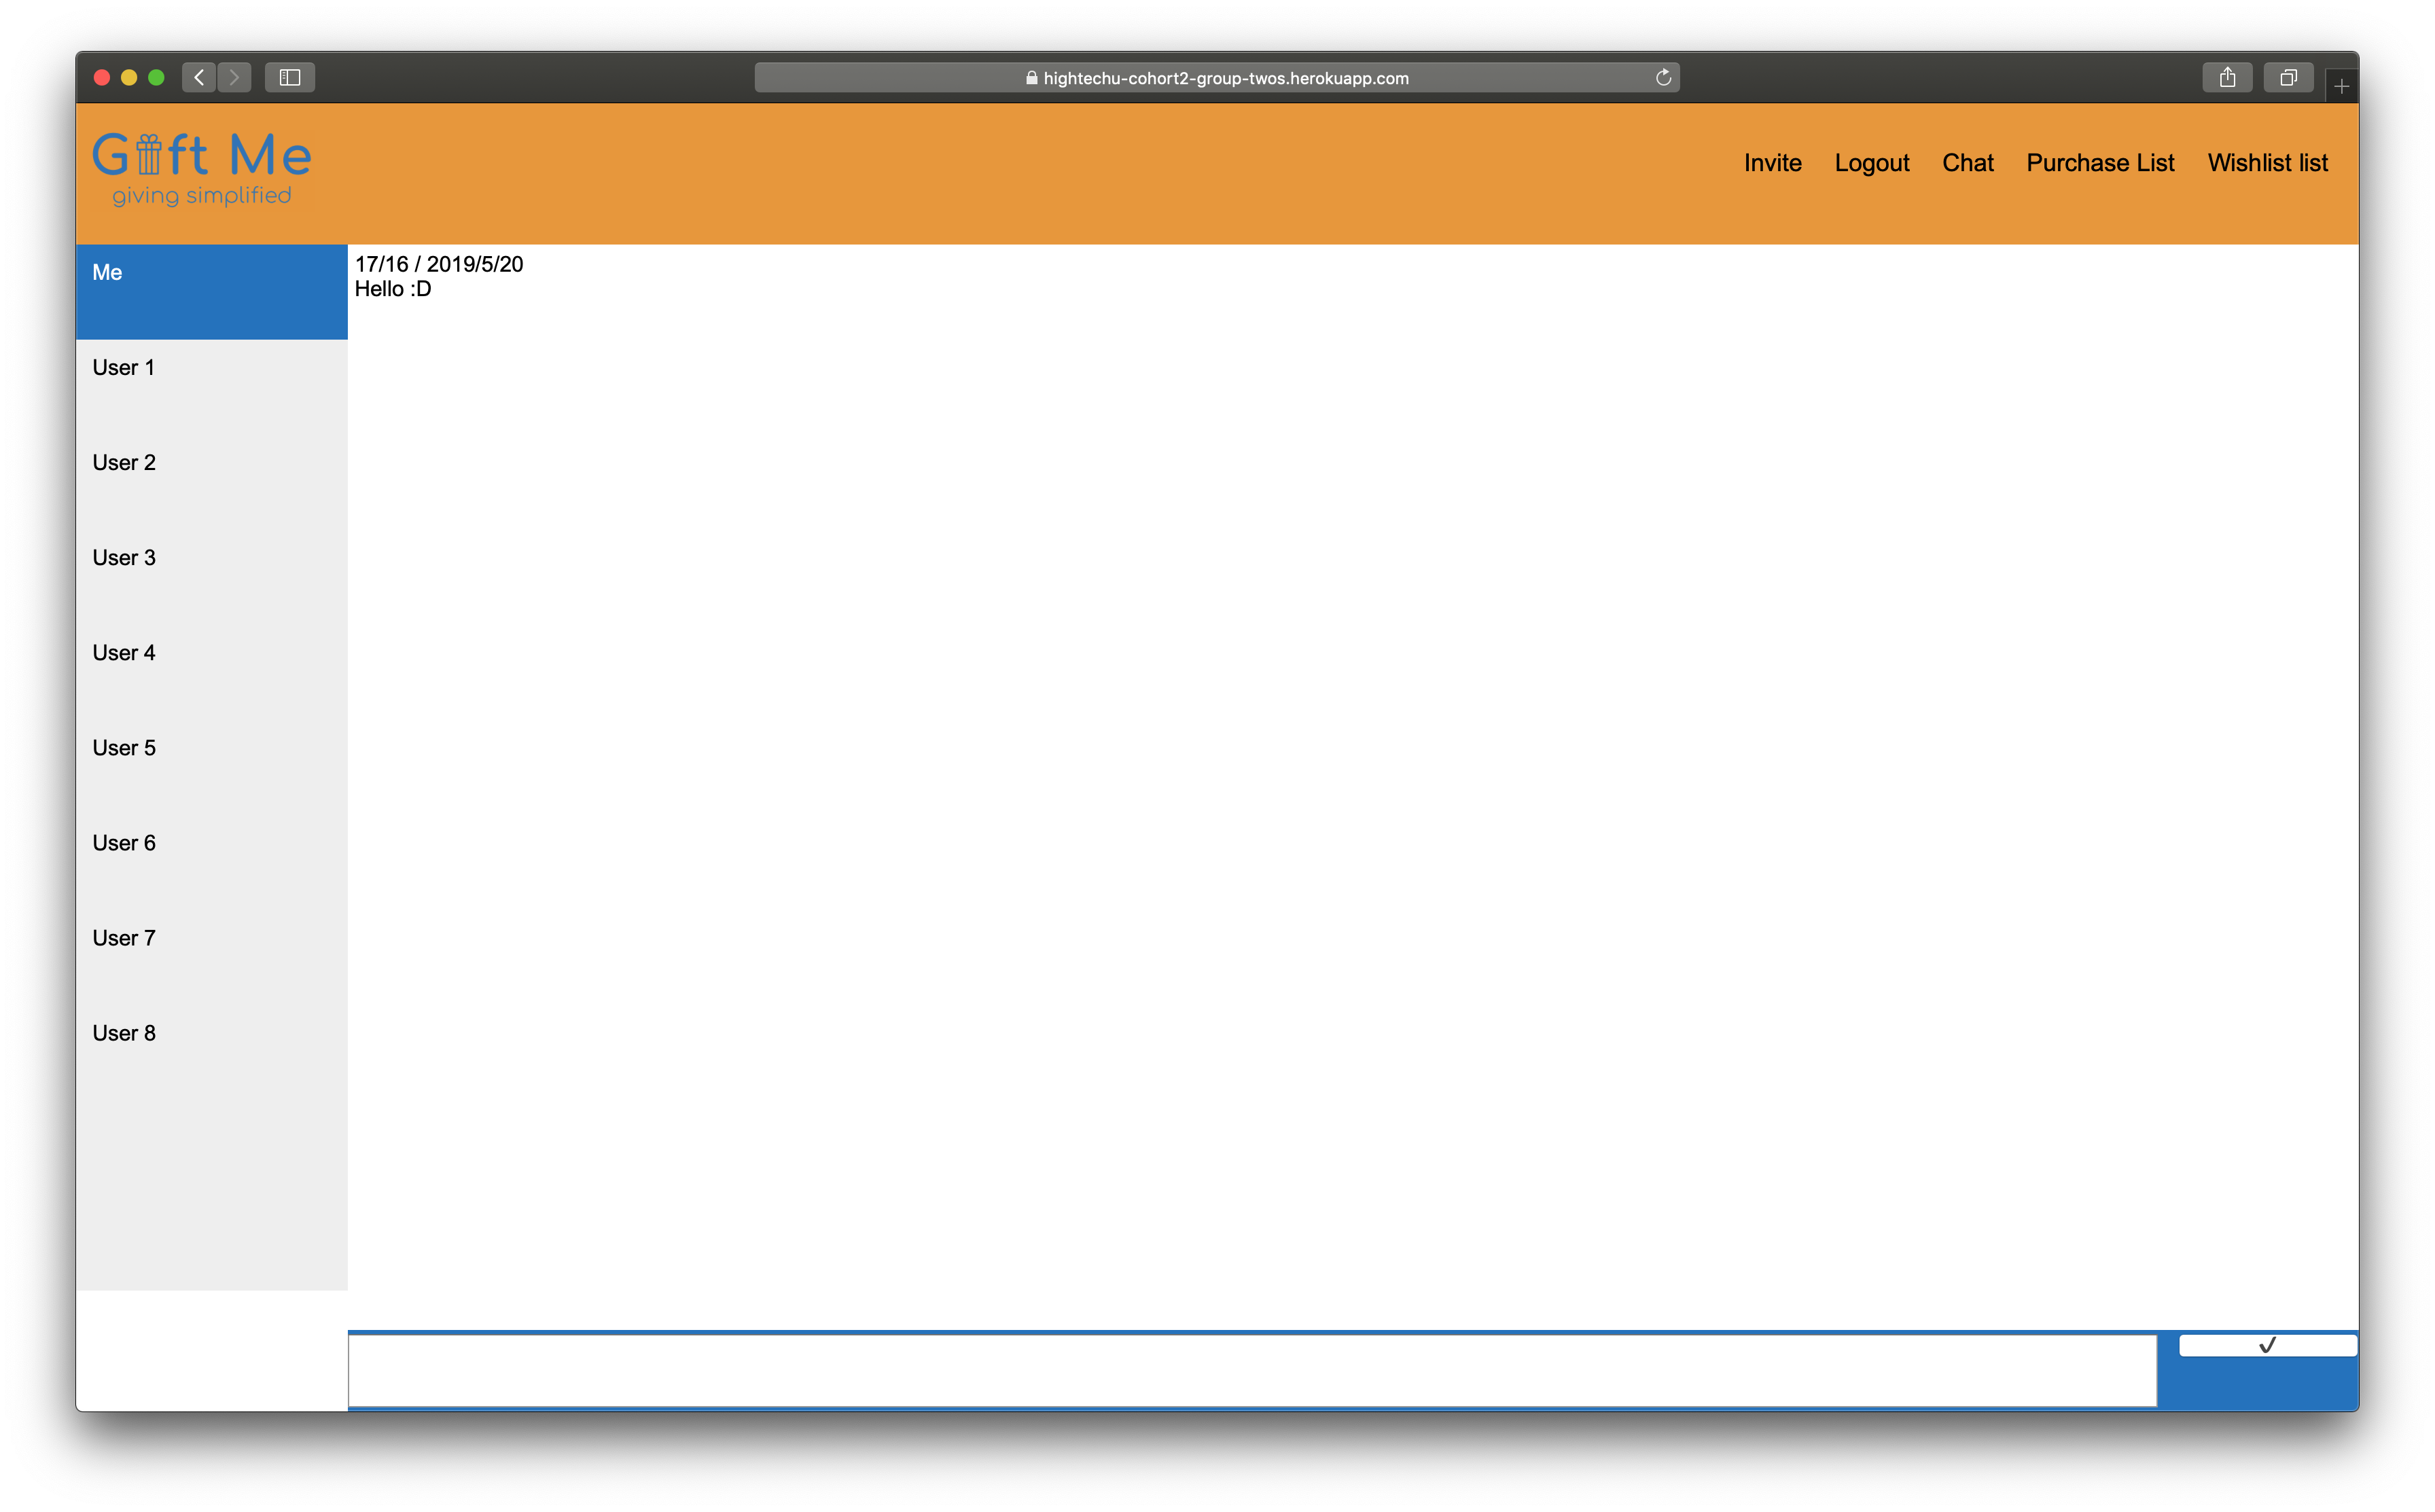
Task: Click the browser address bar
Action: pyautogui.click(x=1215, y=78)
